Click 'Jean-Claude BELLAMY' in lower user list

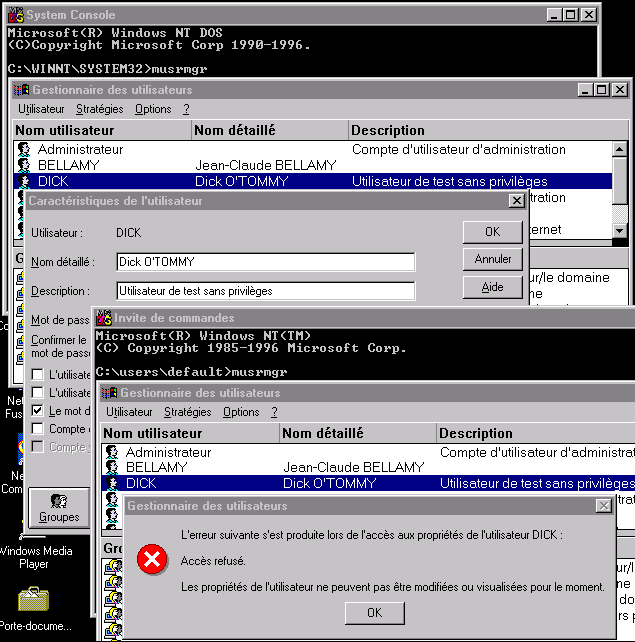(x=354, y=468)
